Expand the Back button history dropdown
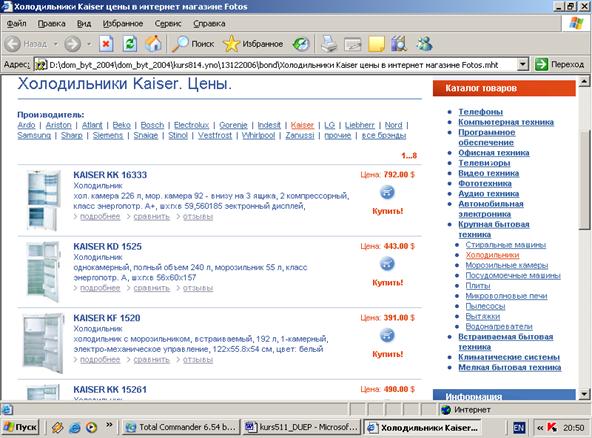This screenshot has height=438, width=592. (x=56, y=44)
